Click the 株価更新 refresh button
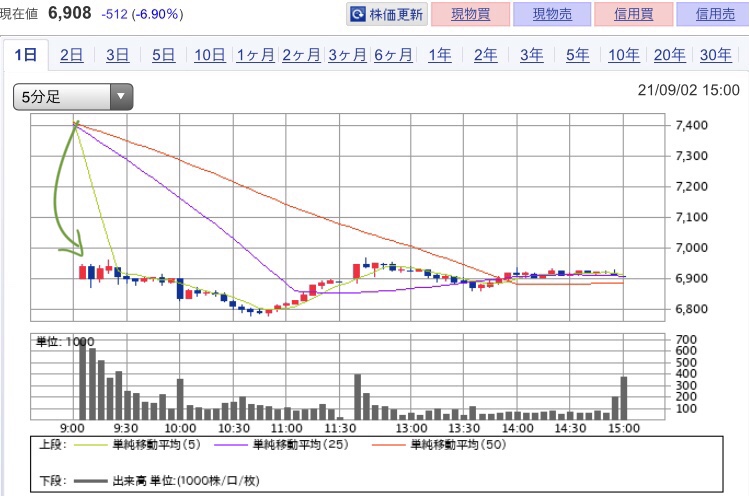The image size is (749, 496). pyautogui.click(x=386, y=14)
